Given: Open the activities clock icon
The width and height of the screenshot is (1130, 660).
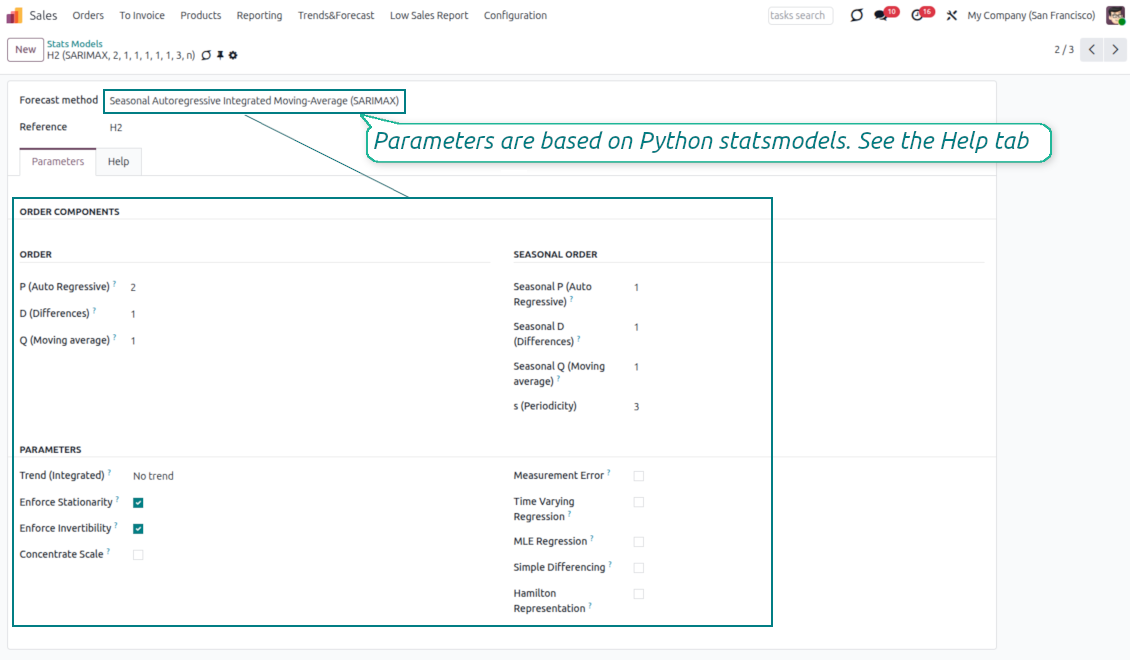Looking at the screenshot, I should click(916, 15).
